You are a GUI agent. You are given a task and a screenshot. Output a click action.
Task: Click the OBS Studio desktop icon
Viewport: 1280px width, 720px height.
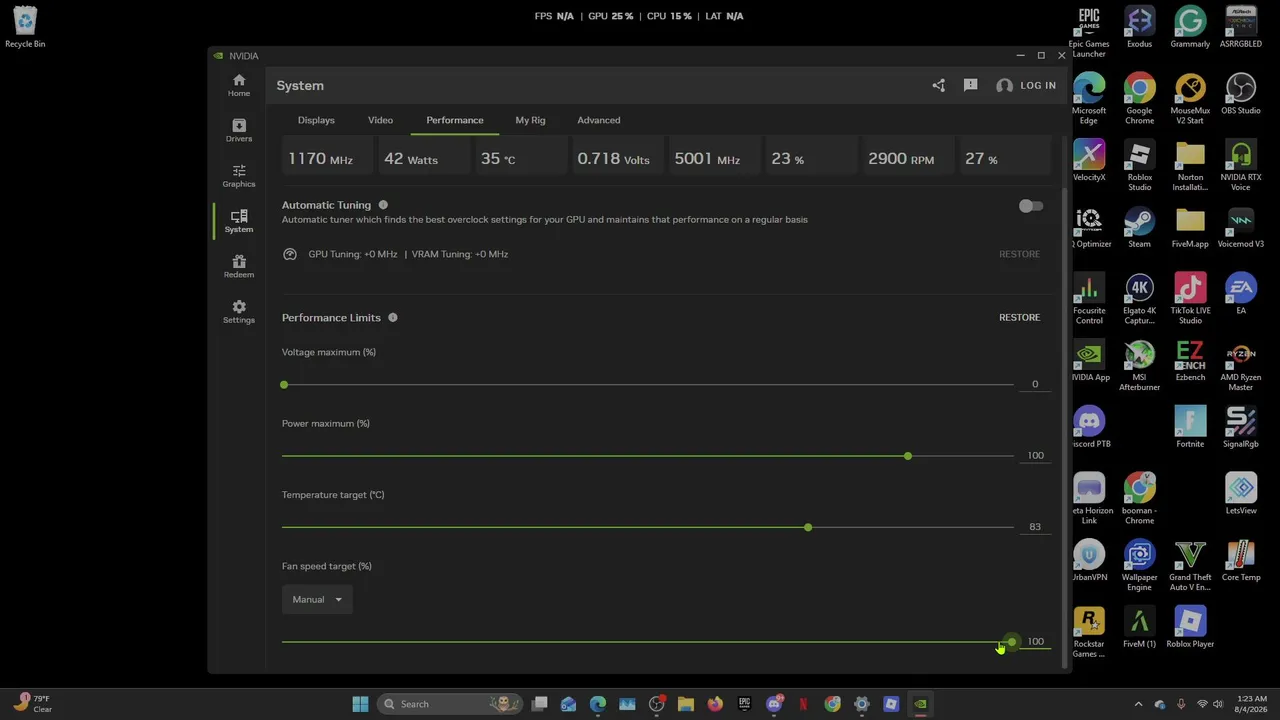[1241, 94]
